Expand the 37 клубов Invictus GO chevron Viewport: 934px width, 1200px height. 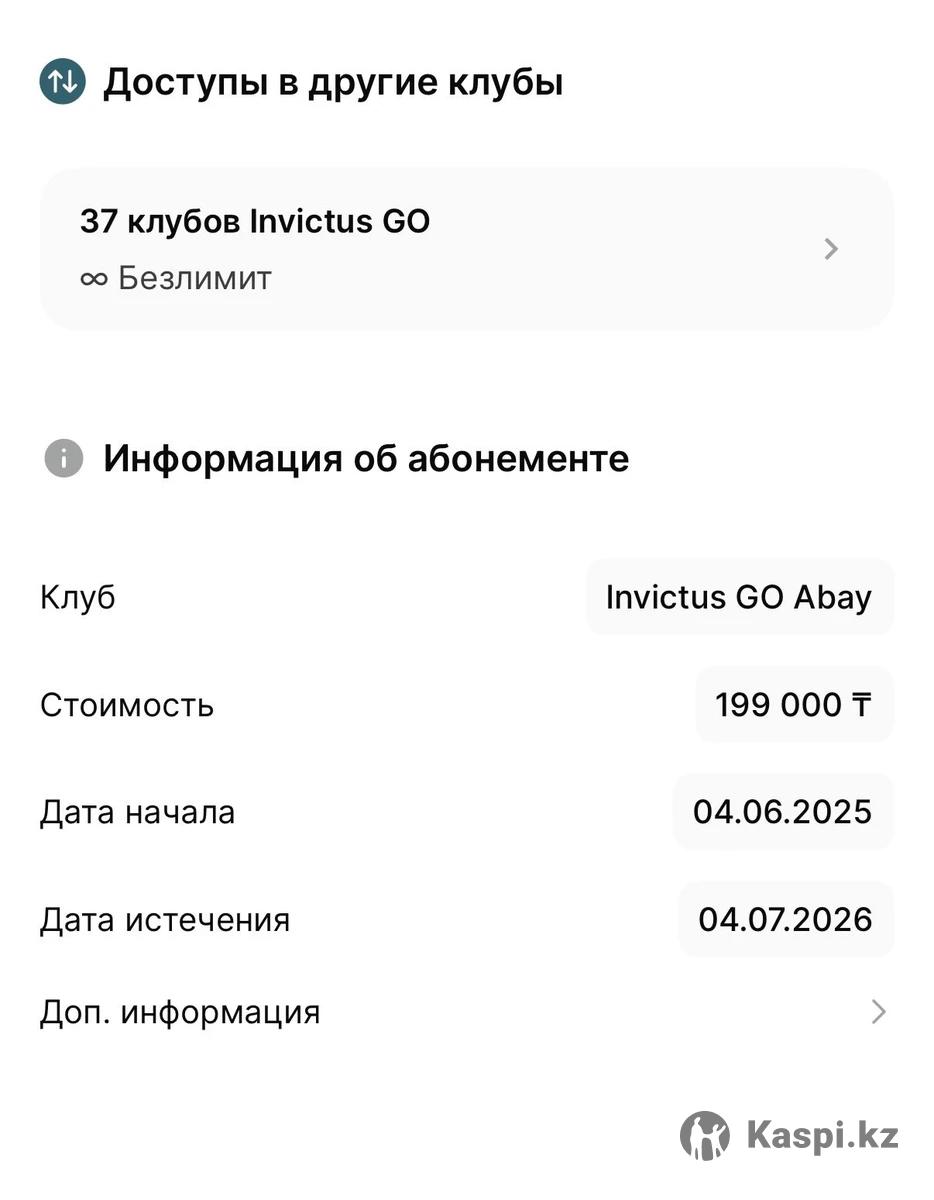tap(831, 249)
